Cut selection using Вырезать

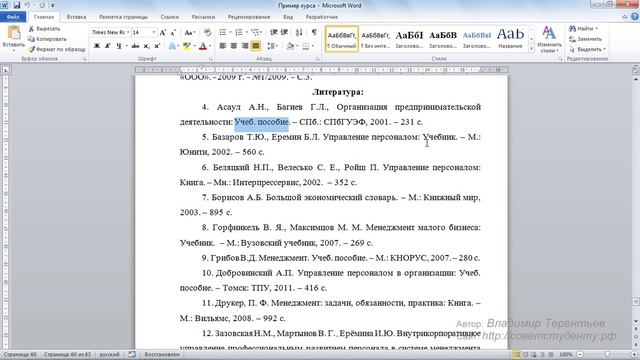tap(44, 29)
